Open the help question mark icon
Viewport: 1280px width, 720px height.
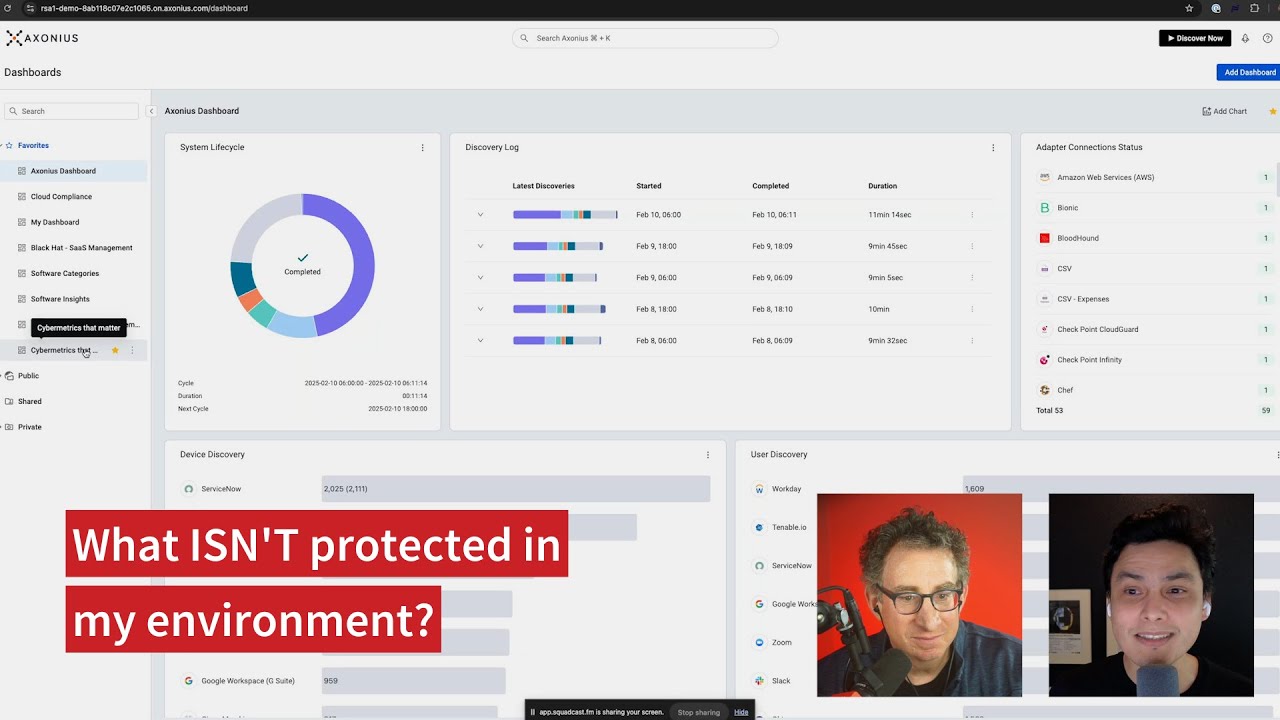[1267, 38]
